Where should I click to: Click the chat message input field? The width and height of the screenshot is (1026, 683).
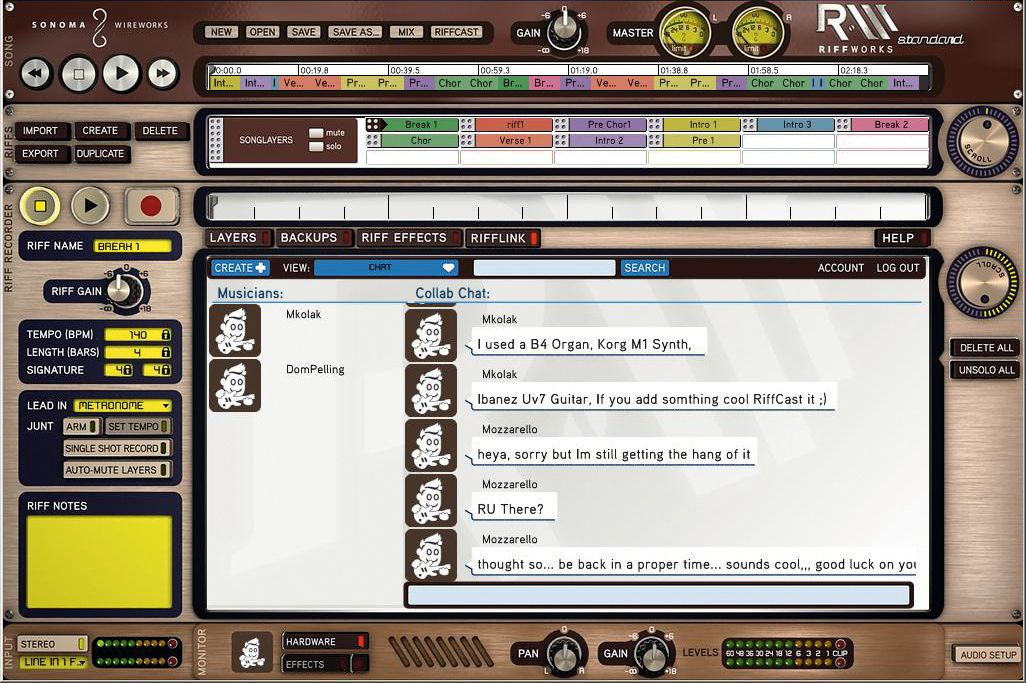pos(658,595)
